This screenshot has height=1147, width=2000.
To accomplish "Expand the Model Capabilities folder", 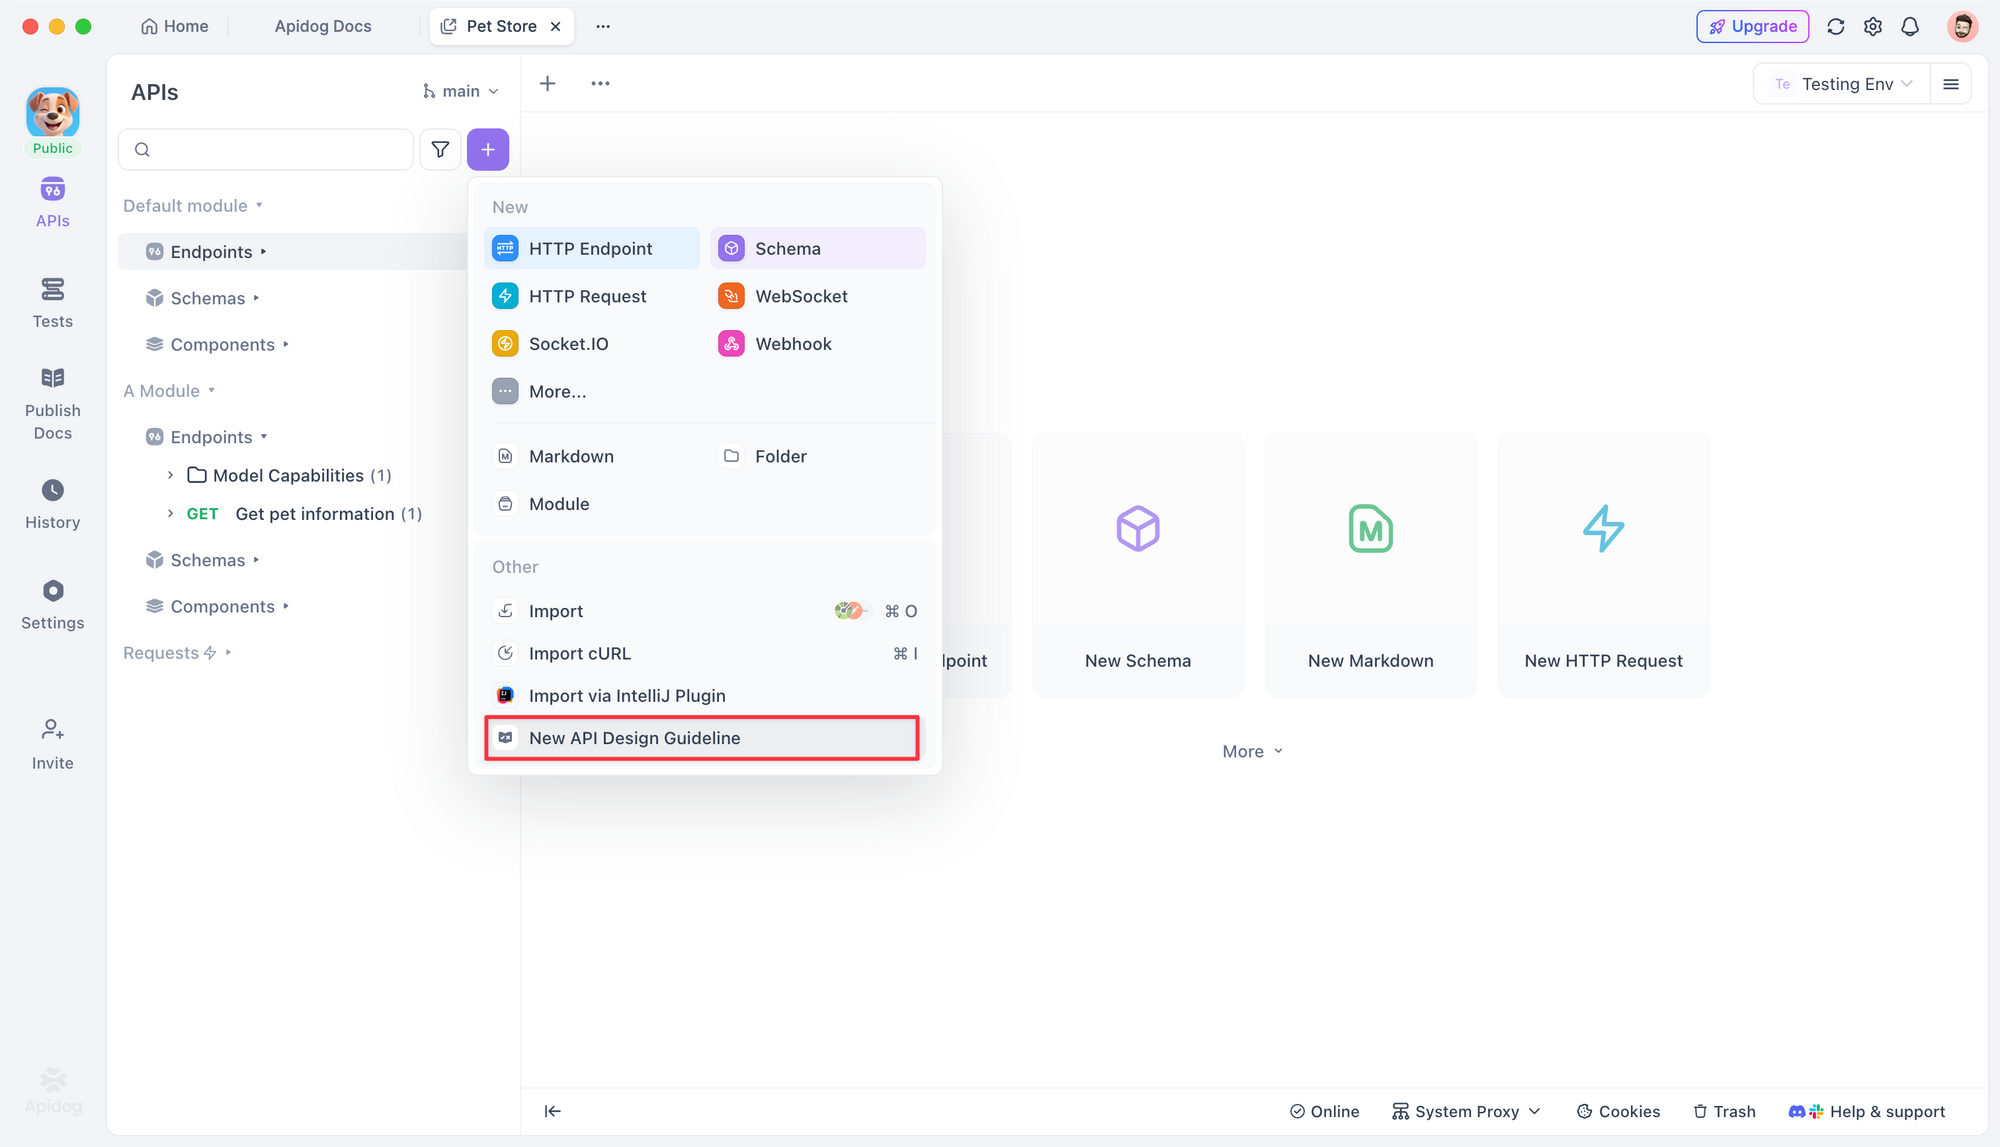I will (x=171, y=475).
